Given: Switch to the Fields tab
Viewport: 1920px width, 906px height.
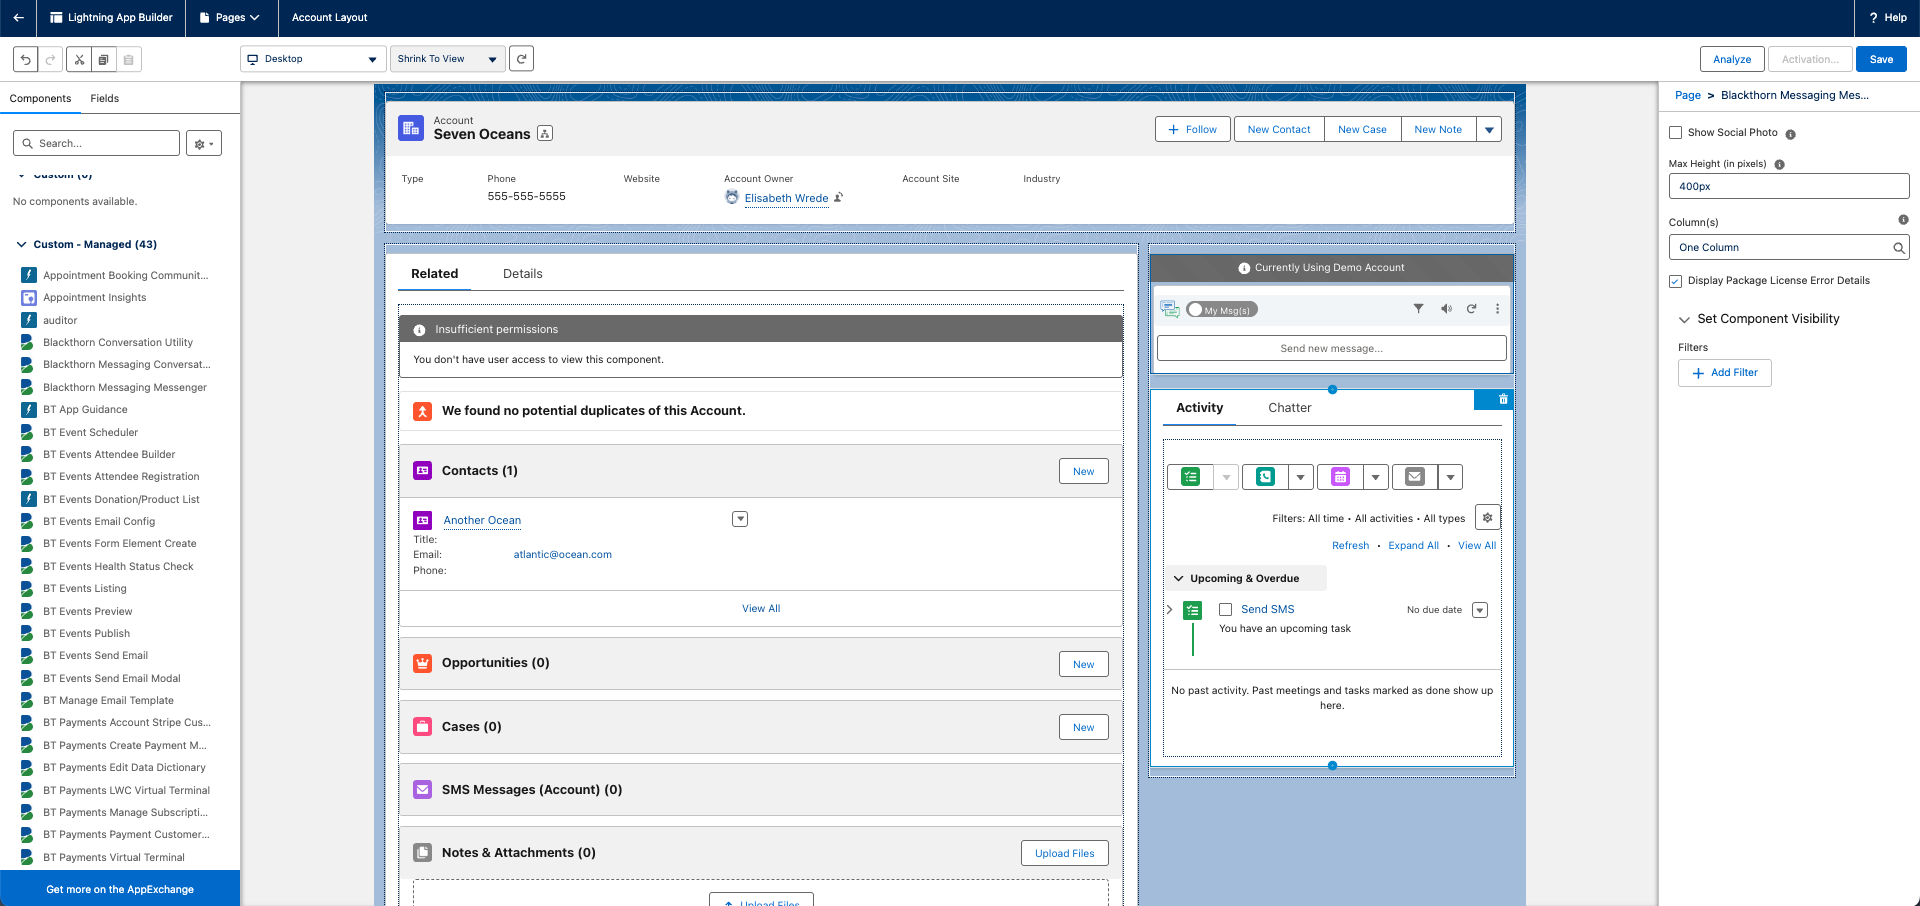Looking at the screenshot, I should (105, 99).
